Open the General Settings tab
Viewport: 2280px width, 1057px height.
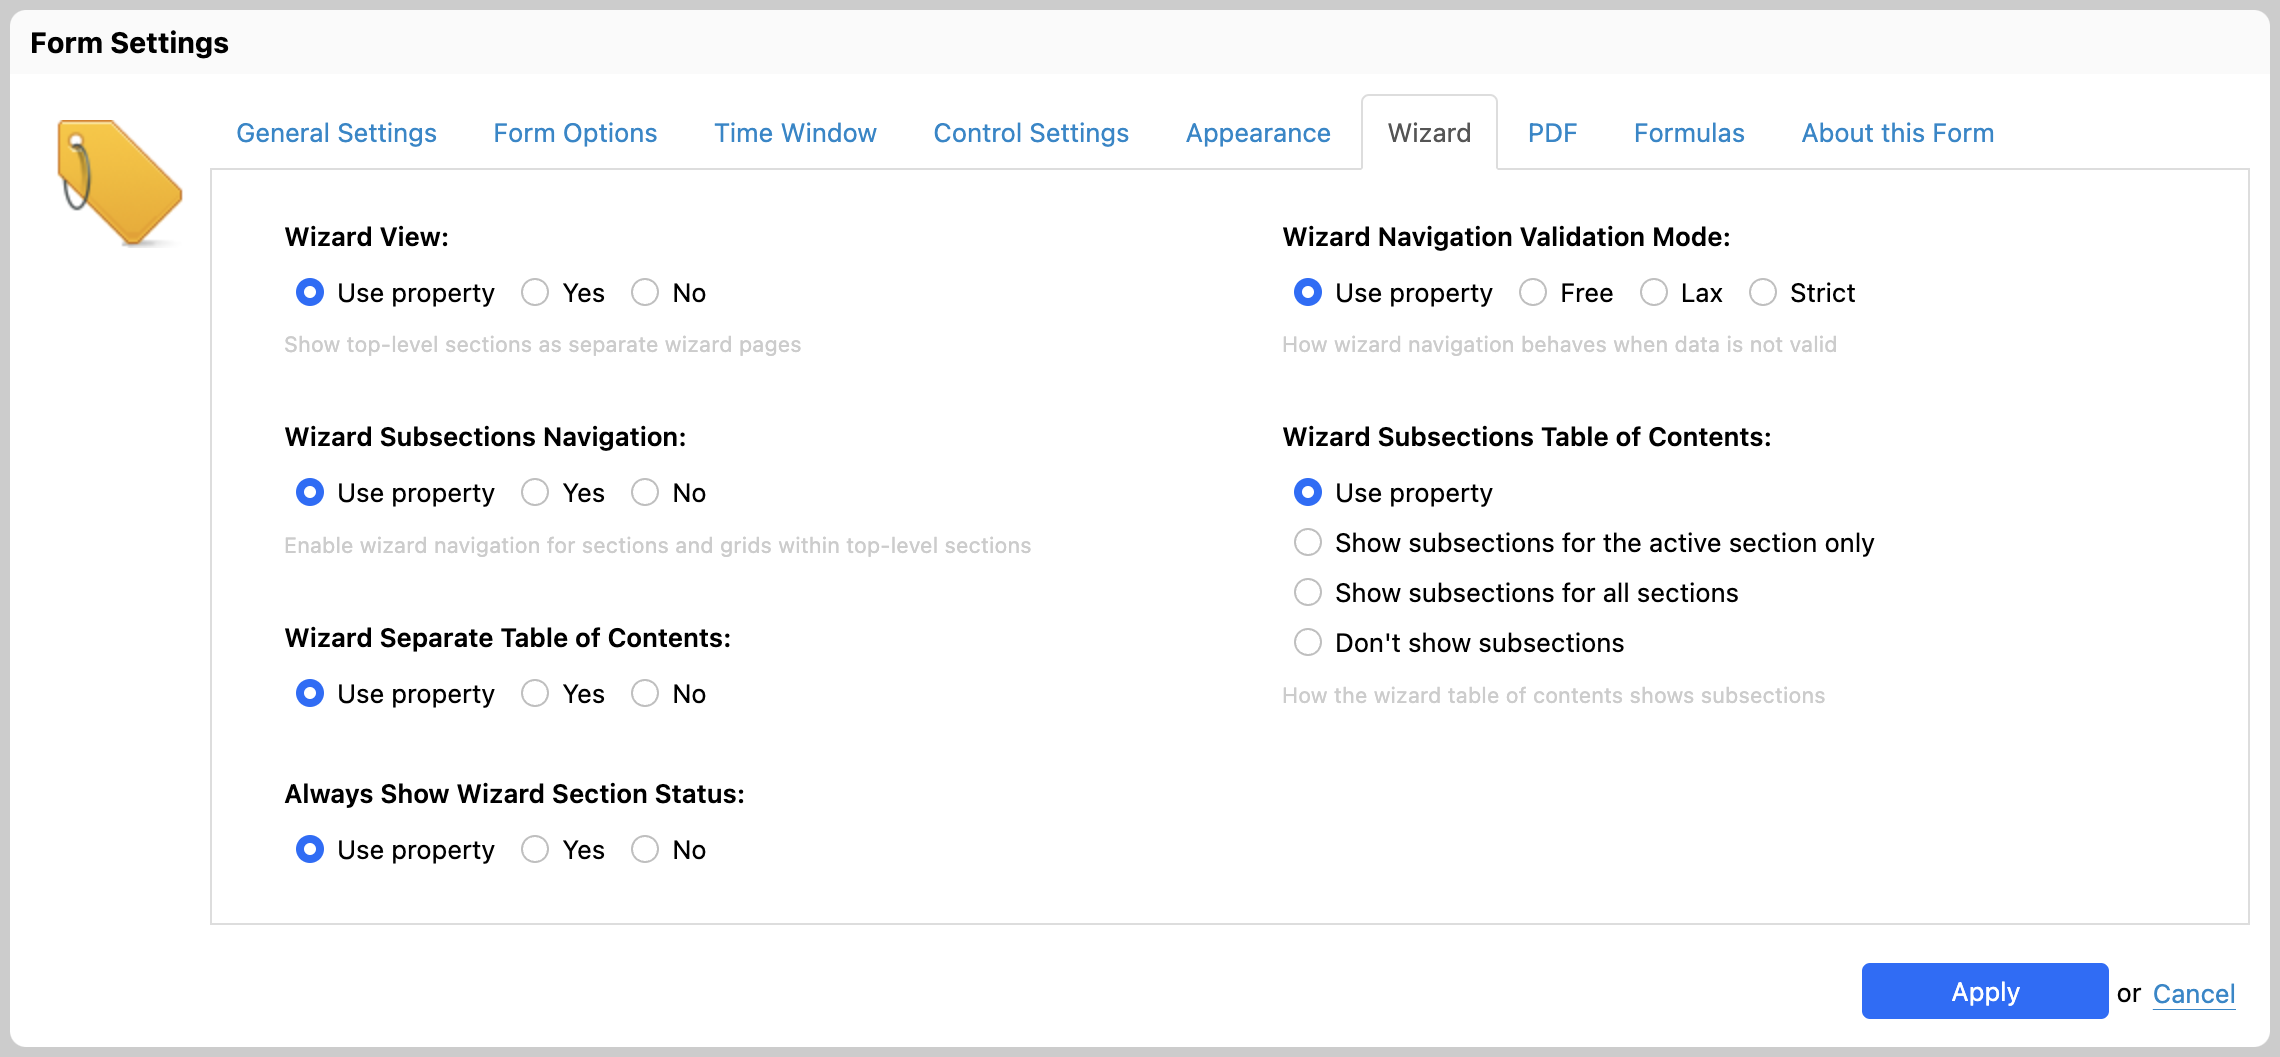pyautogui.click(x=336, y=133)
